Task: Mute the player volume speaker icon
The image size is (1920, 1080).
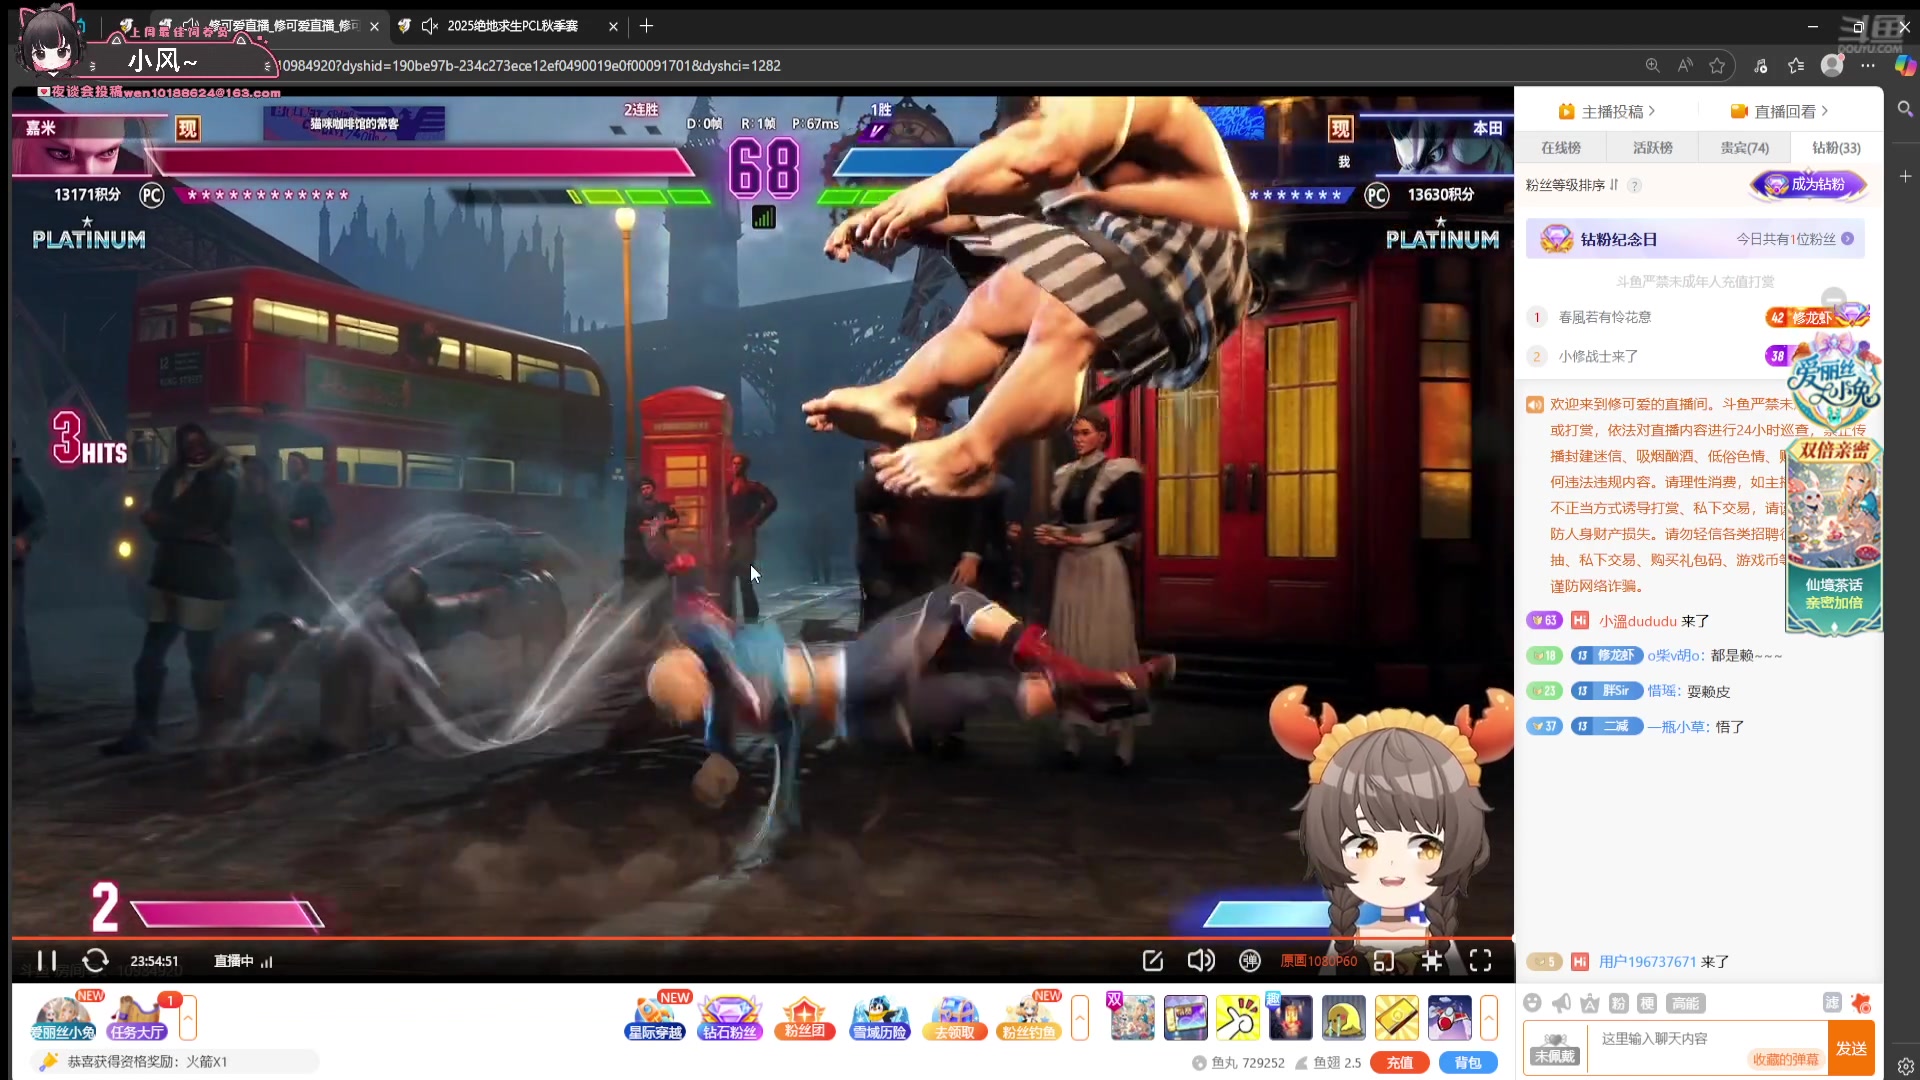Action: tap(1201, 961)
